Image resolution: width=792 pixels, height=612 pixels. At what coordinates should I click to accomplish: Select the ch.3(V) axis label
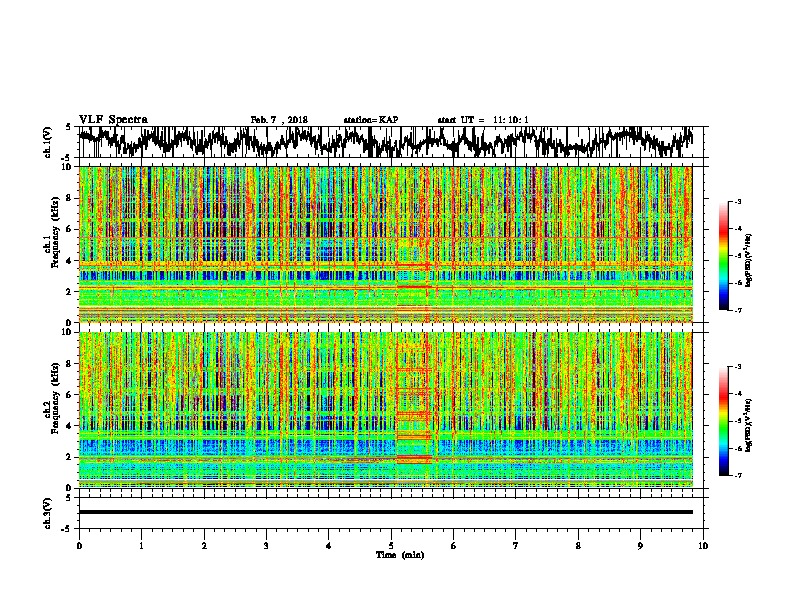click(x=47, y=513)
